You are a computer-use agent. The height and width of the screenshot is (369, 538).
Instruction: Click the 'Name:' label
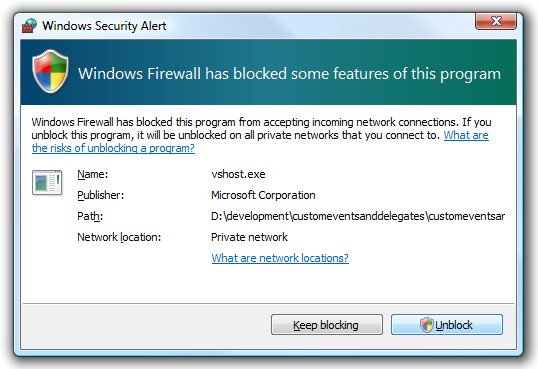tap(93, 174)
